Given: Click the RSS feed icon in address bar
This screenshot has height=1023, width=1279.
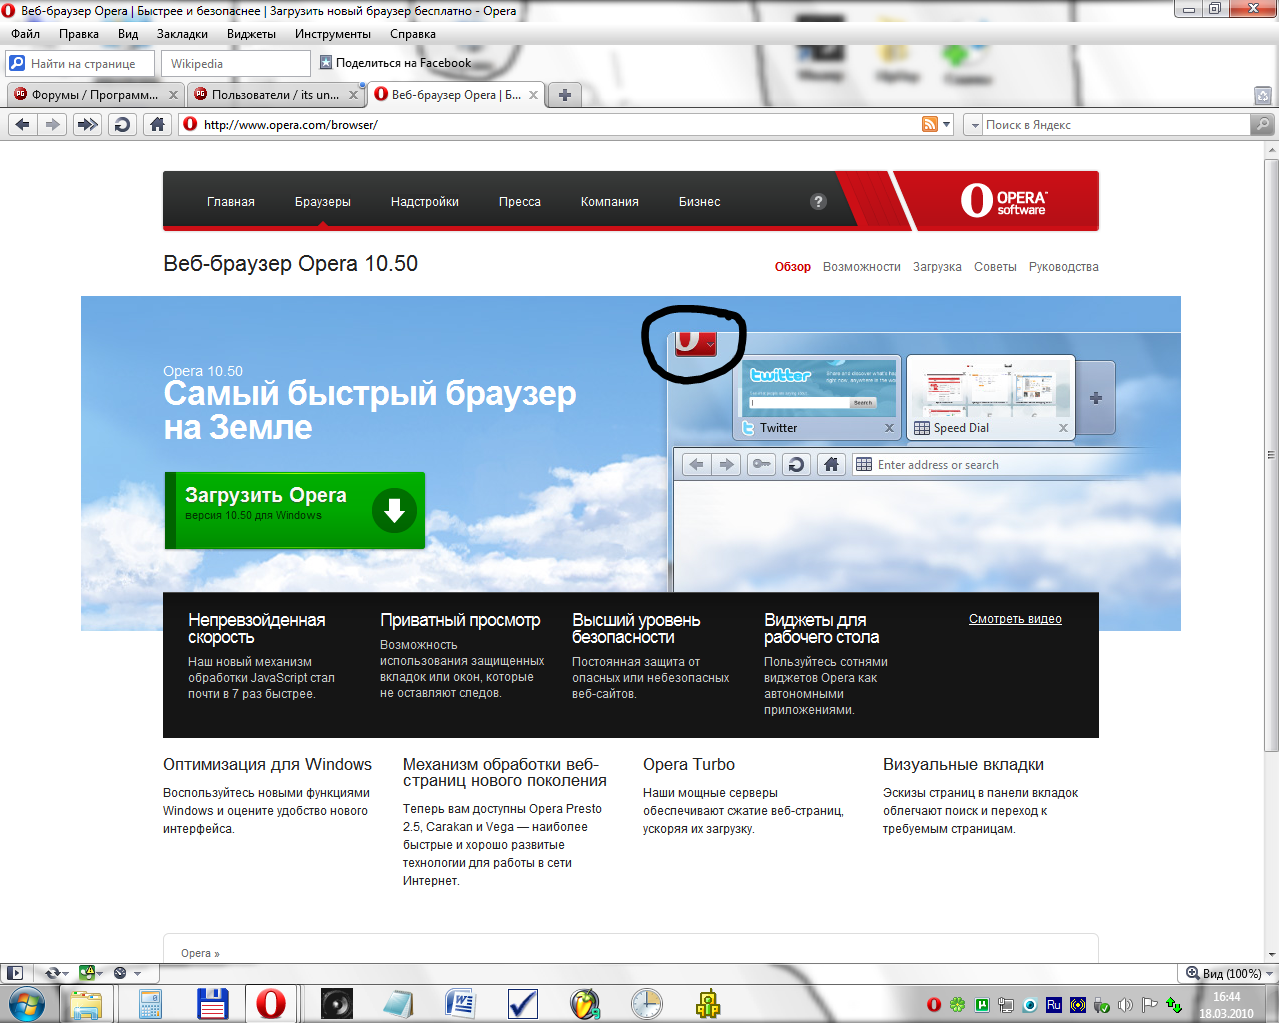Looking at the screenshot, I should (x=930, y=125).
